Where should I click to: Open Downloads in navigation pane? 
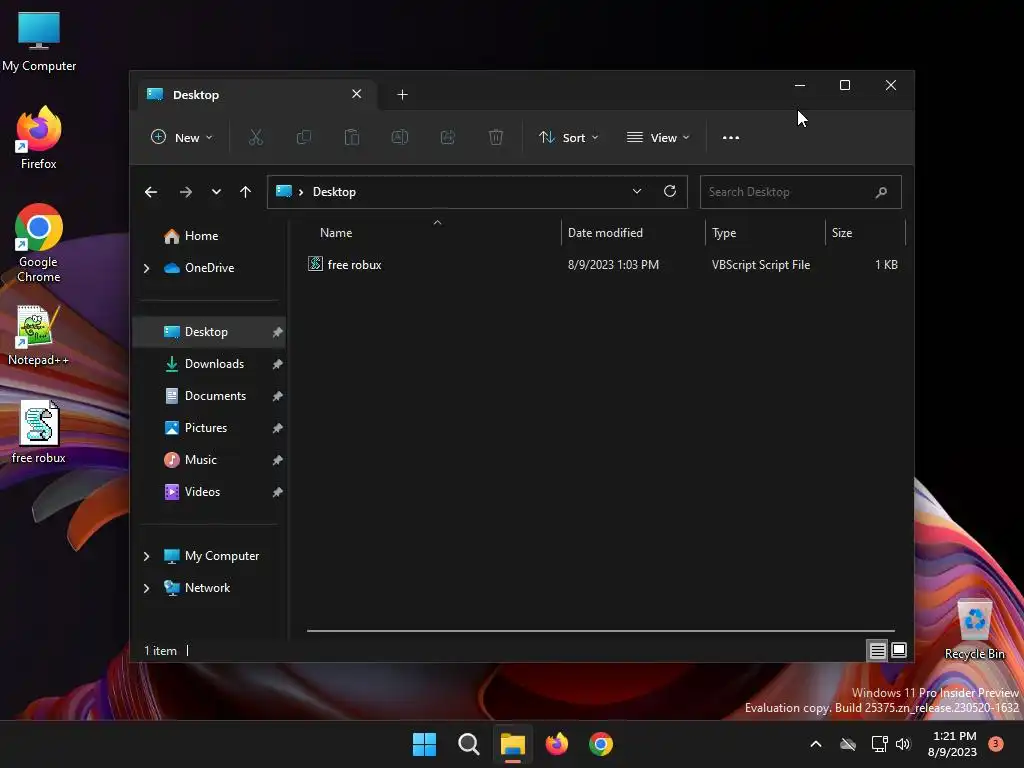[x=214, y=364]
